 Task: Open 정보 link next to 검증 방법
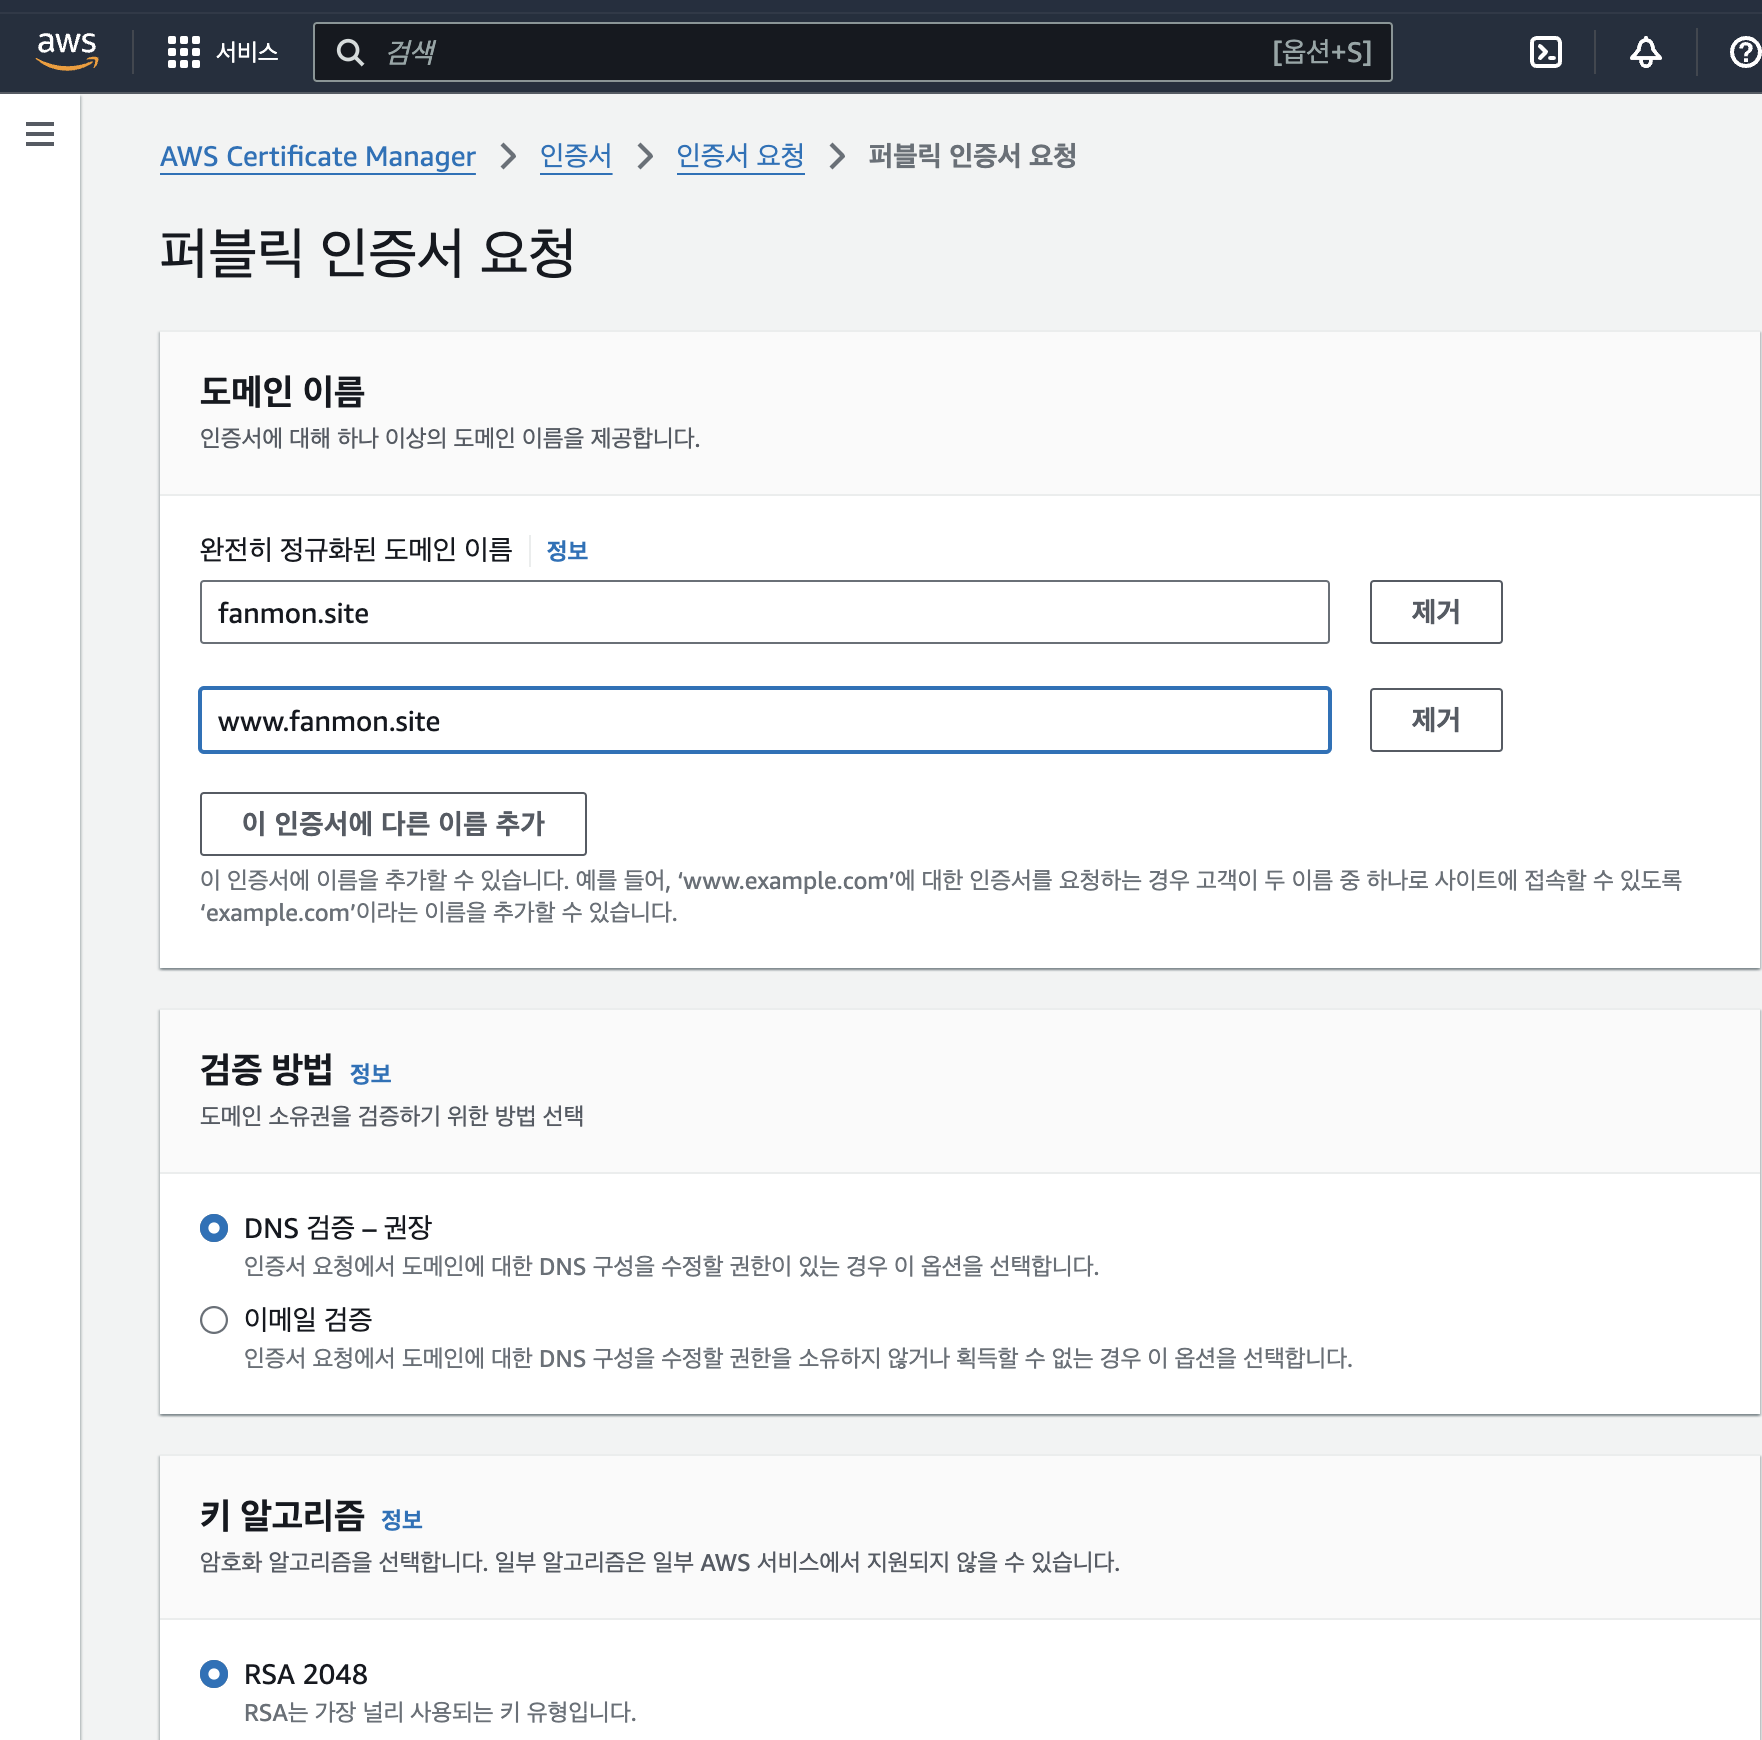[370, 1073]
